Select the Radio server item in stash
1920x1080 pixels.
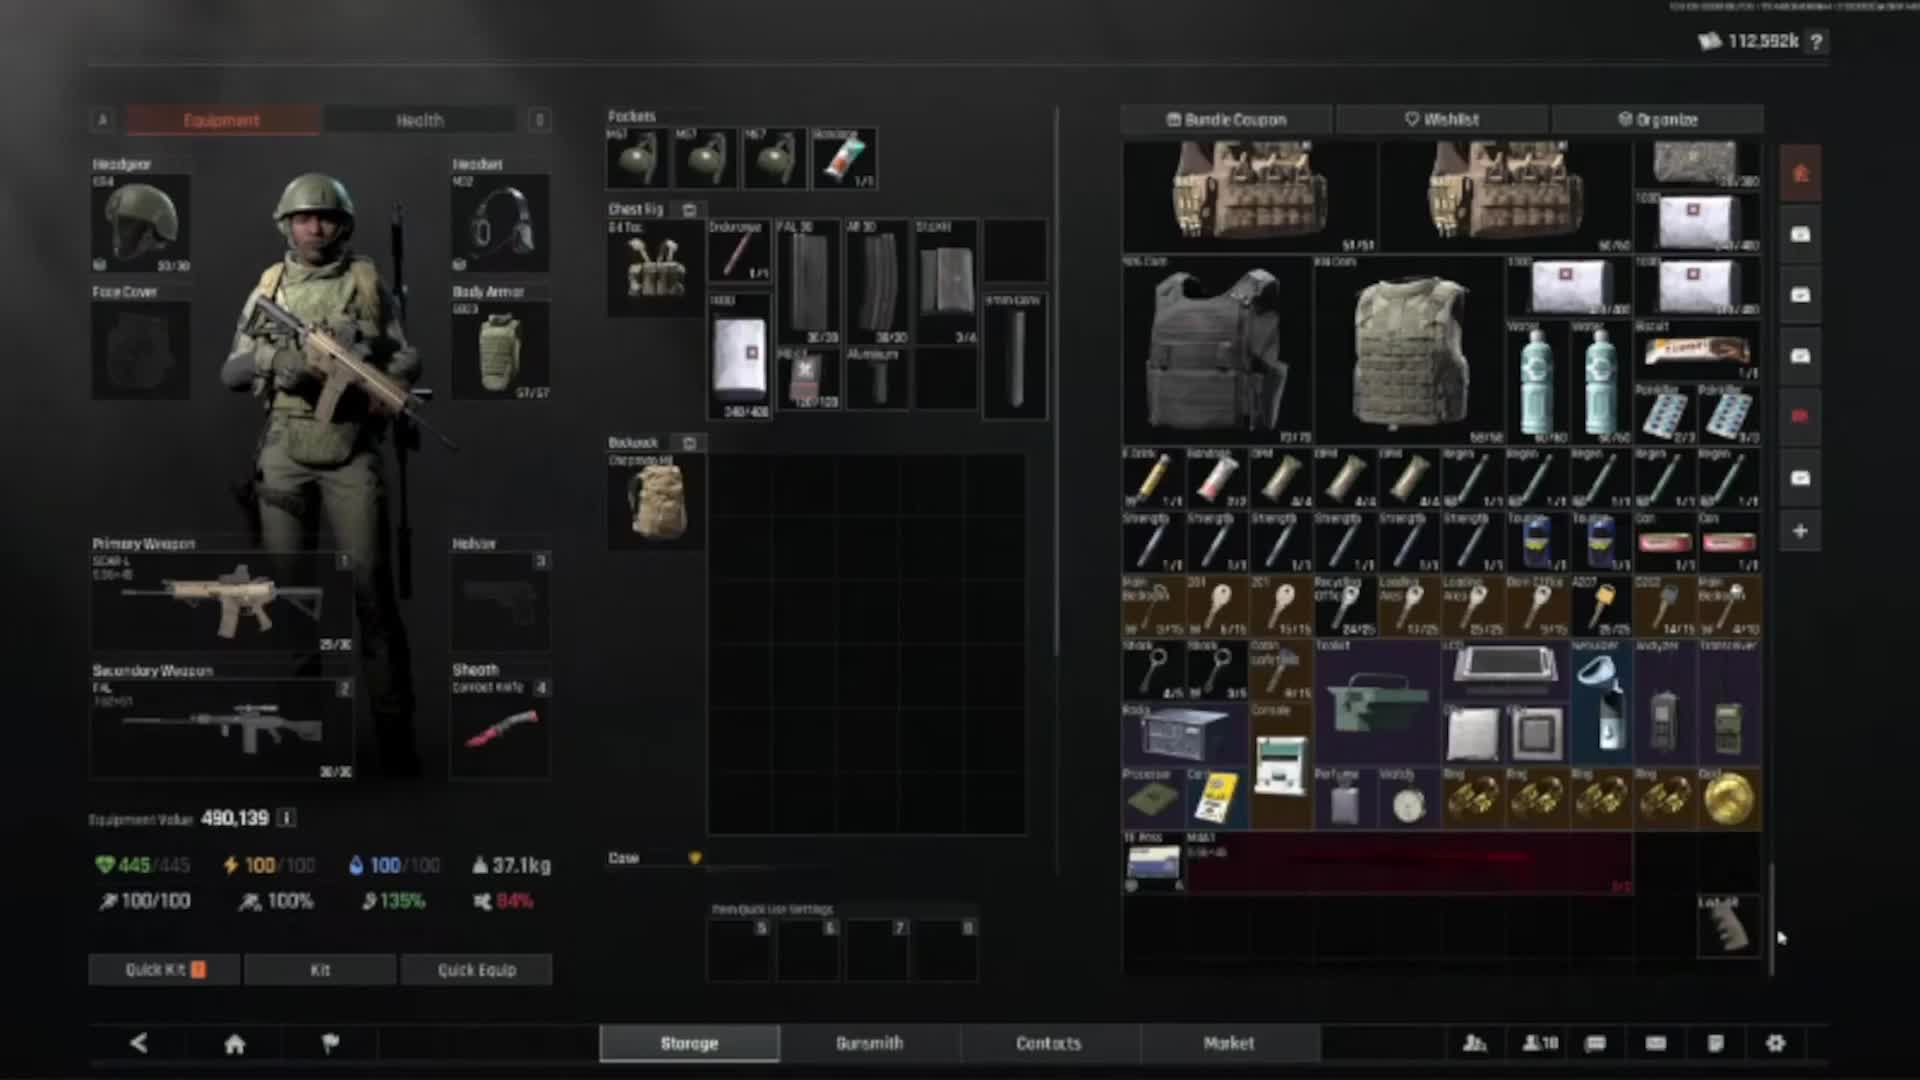click(1185, 735)
